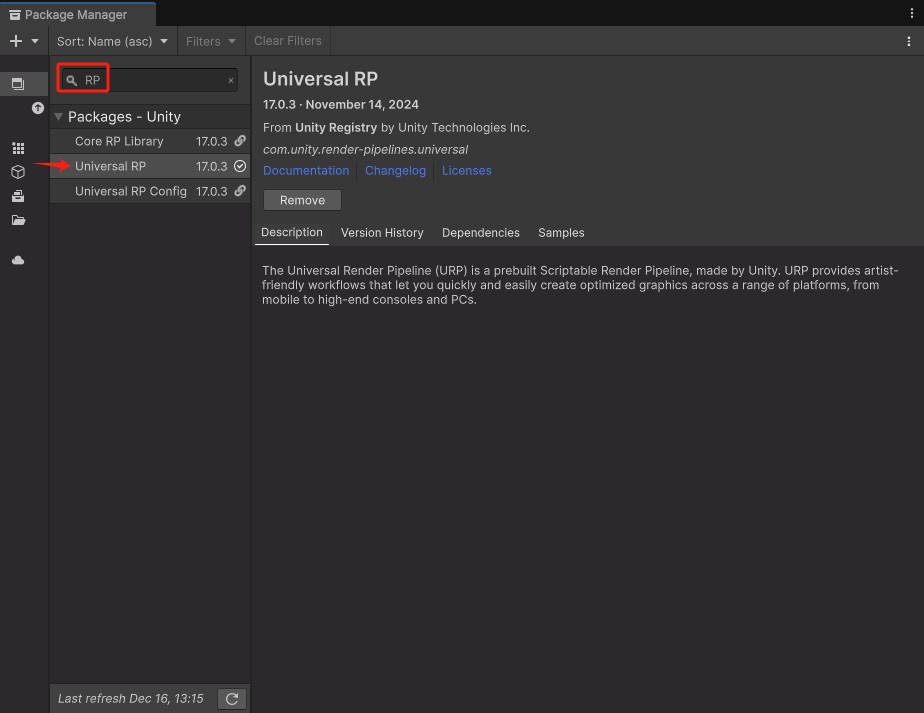Open the Sort: Name (asc) dropdown

click(x=112, y=41)
